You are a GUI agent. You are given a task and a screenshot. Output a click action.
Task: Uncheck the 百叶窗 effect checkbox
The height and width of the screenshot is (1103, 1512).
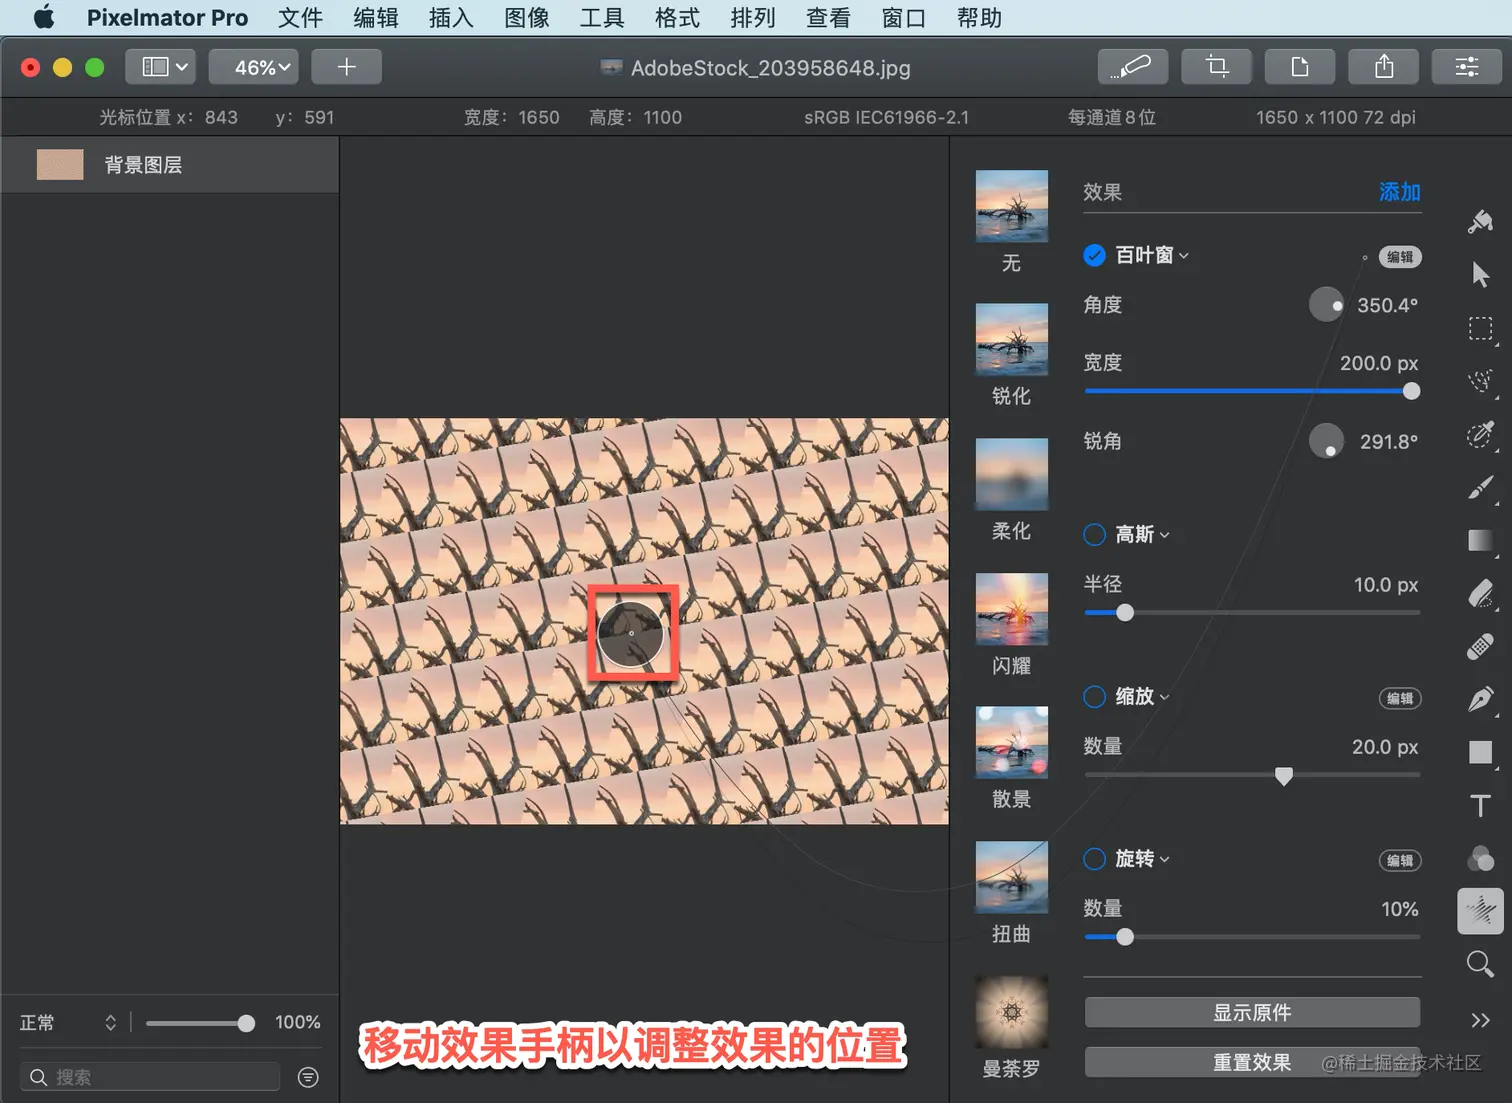1094,255
